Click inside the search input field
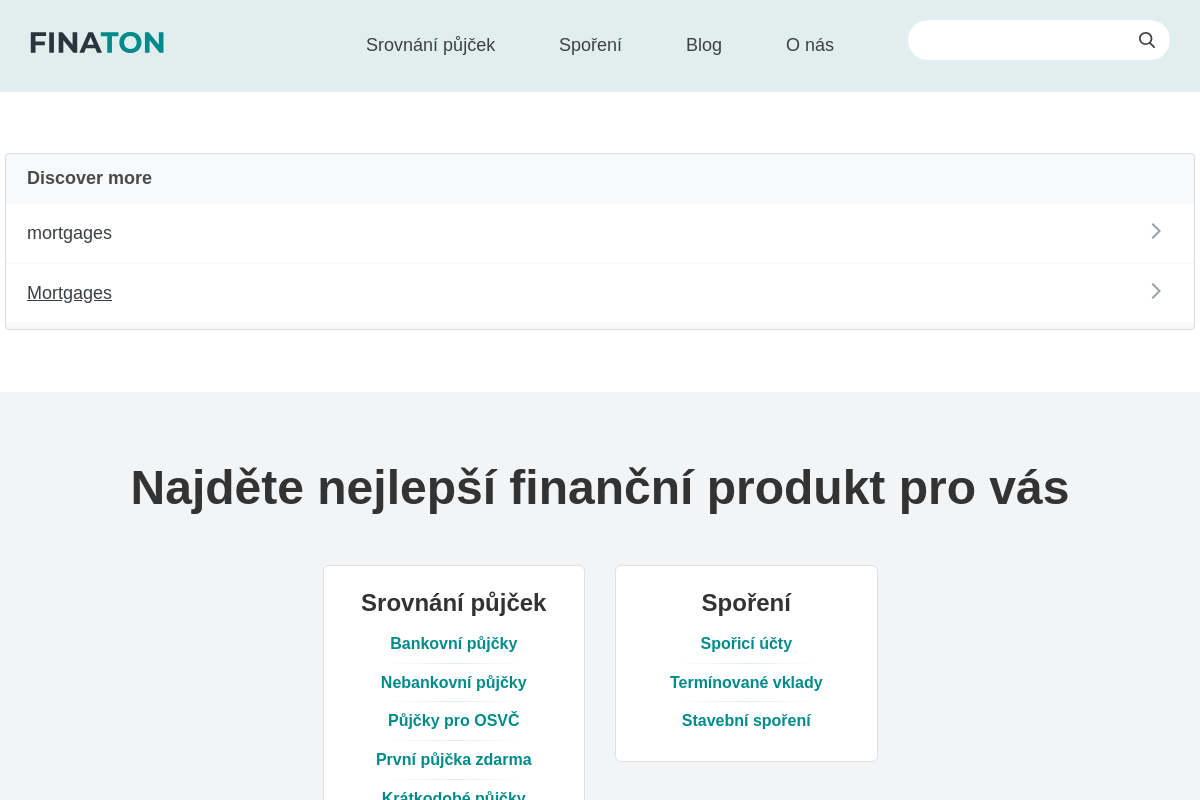This screenshot has width=1200, height=800. (1020, 40)
